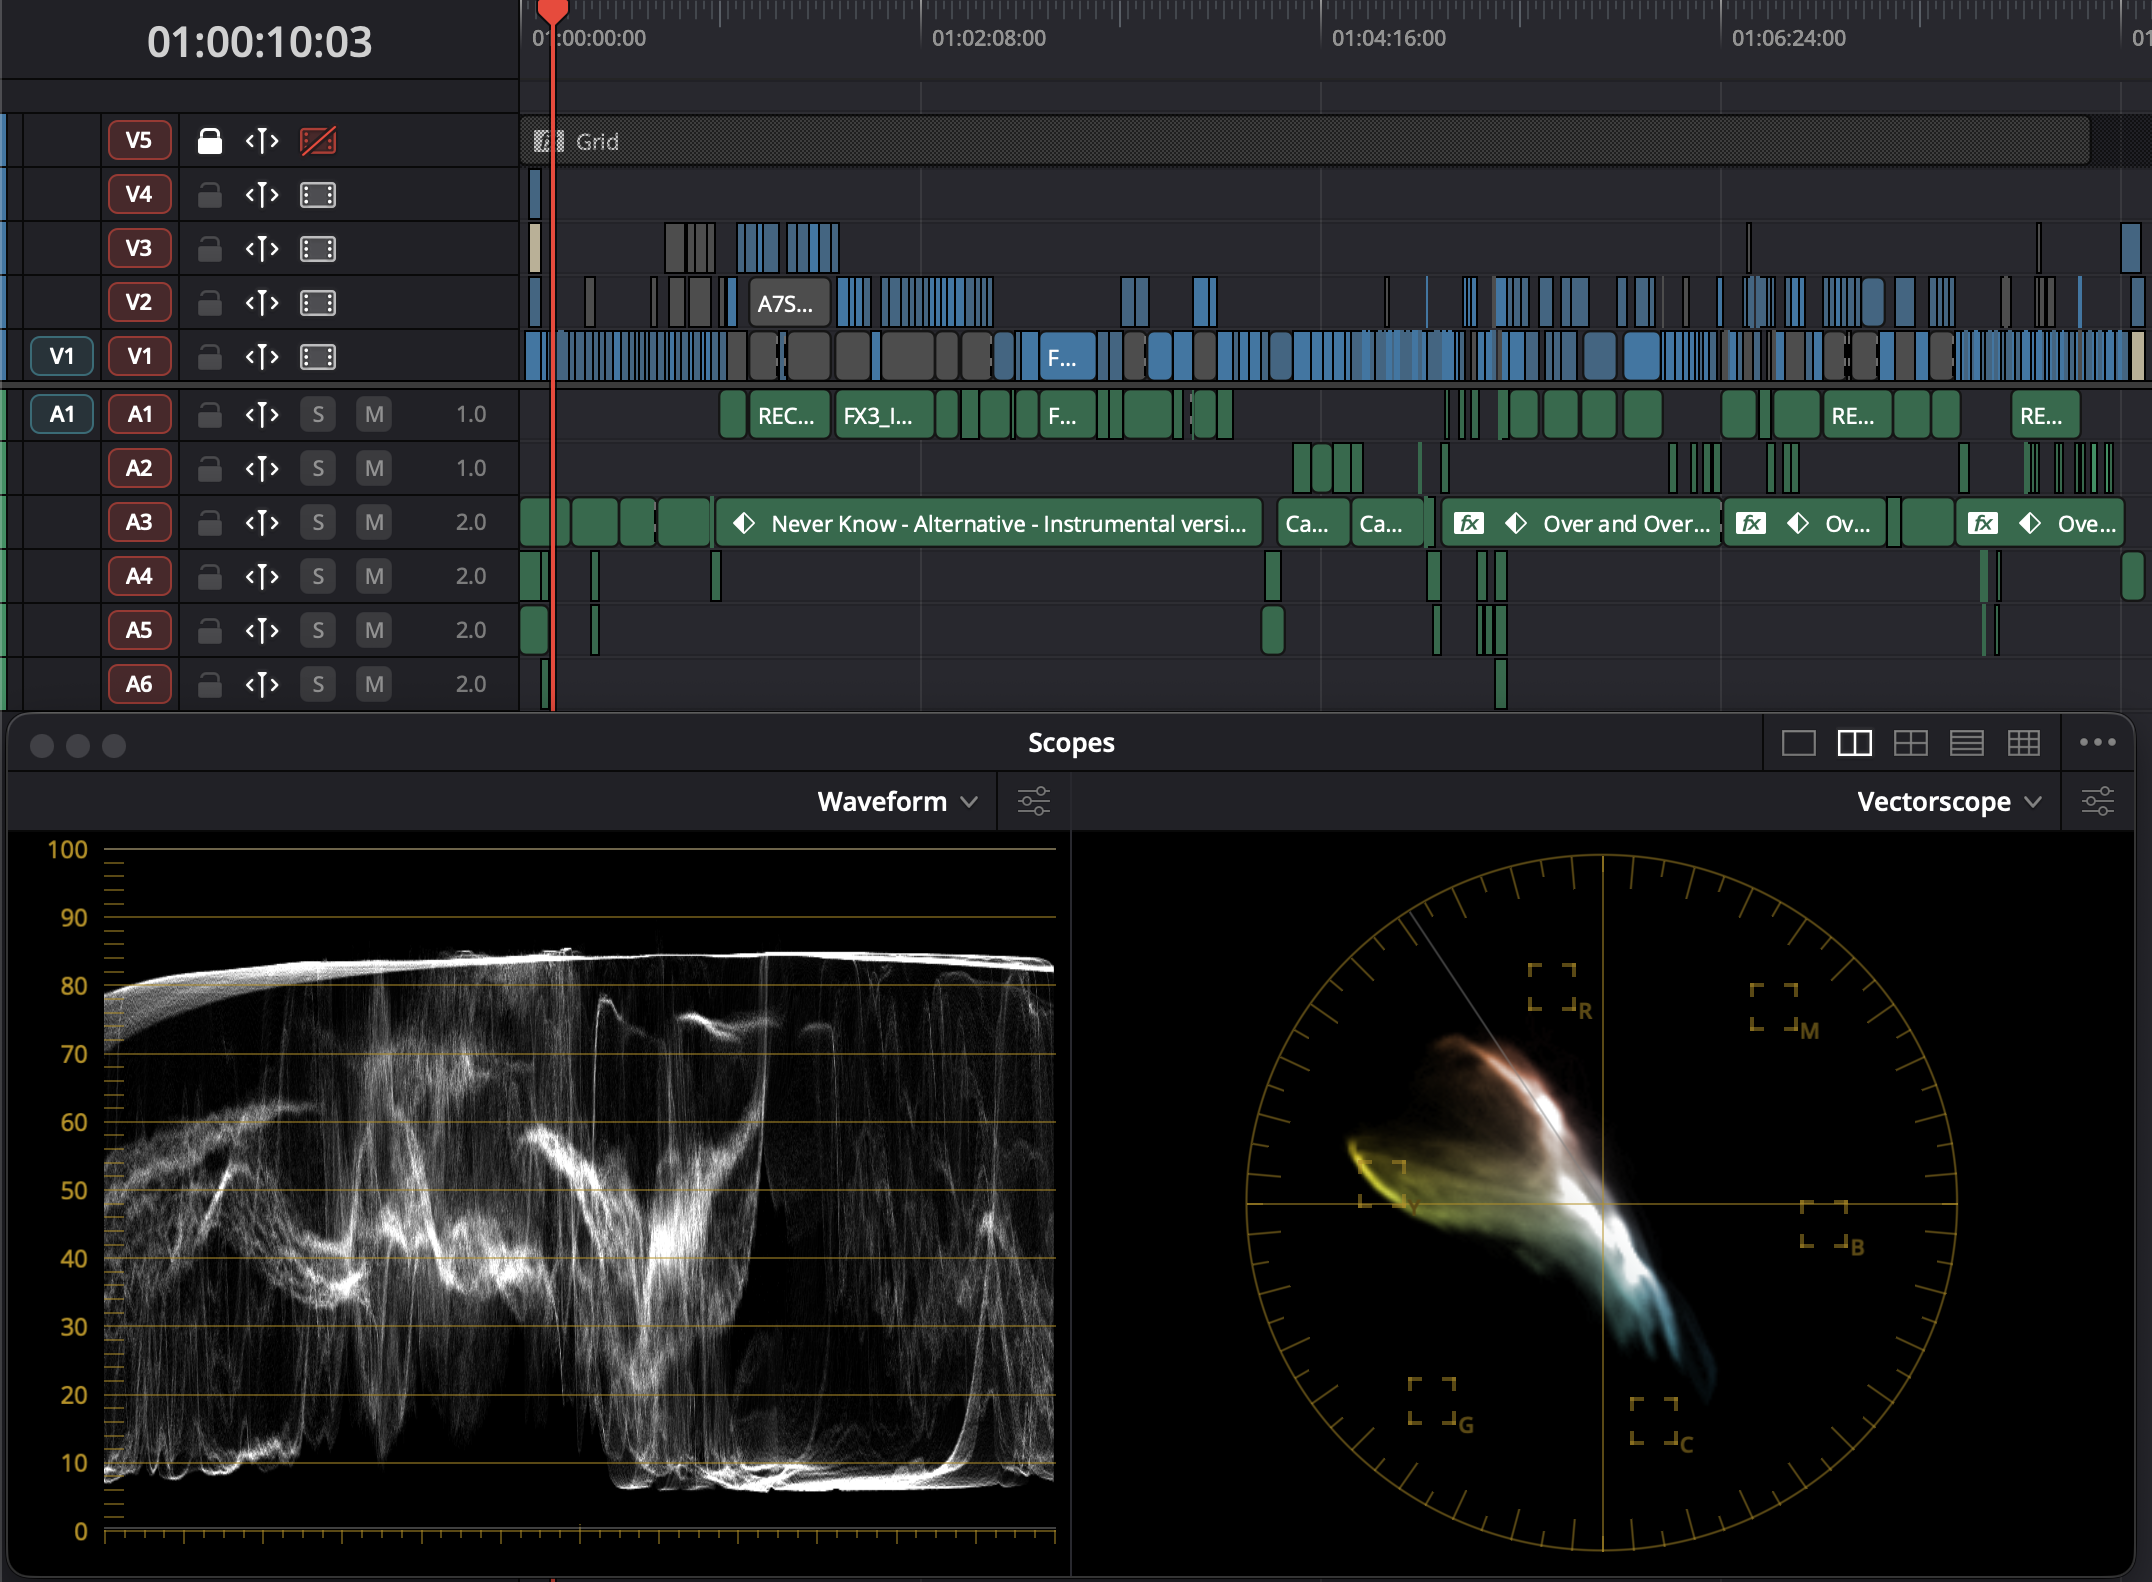Select the Grid clip on V5
The height and width of the screenshot is (1582, 2152).
(x=1305, y=141)
